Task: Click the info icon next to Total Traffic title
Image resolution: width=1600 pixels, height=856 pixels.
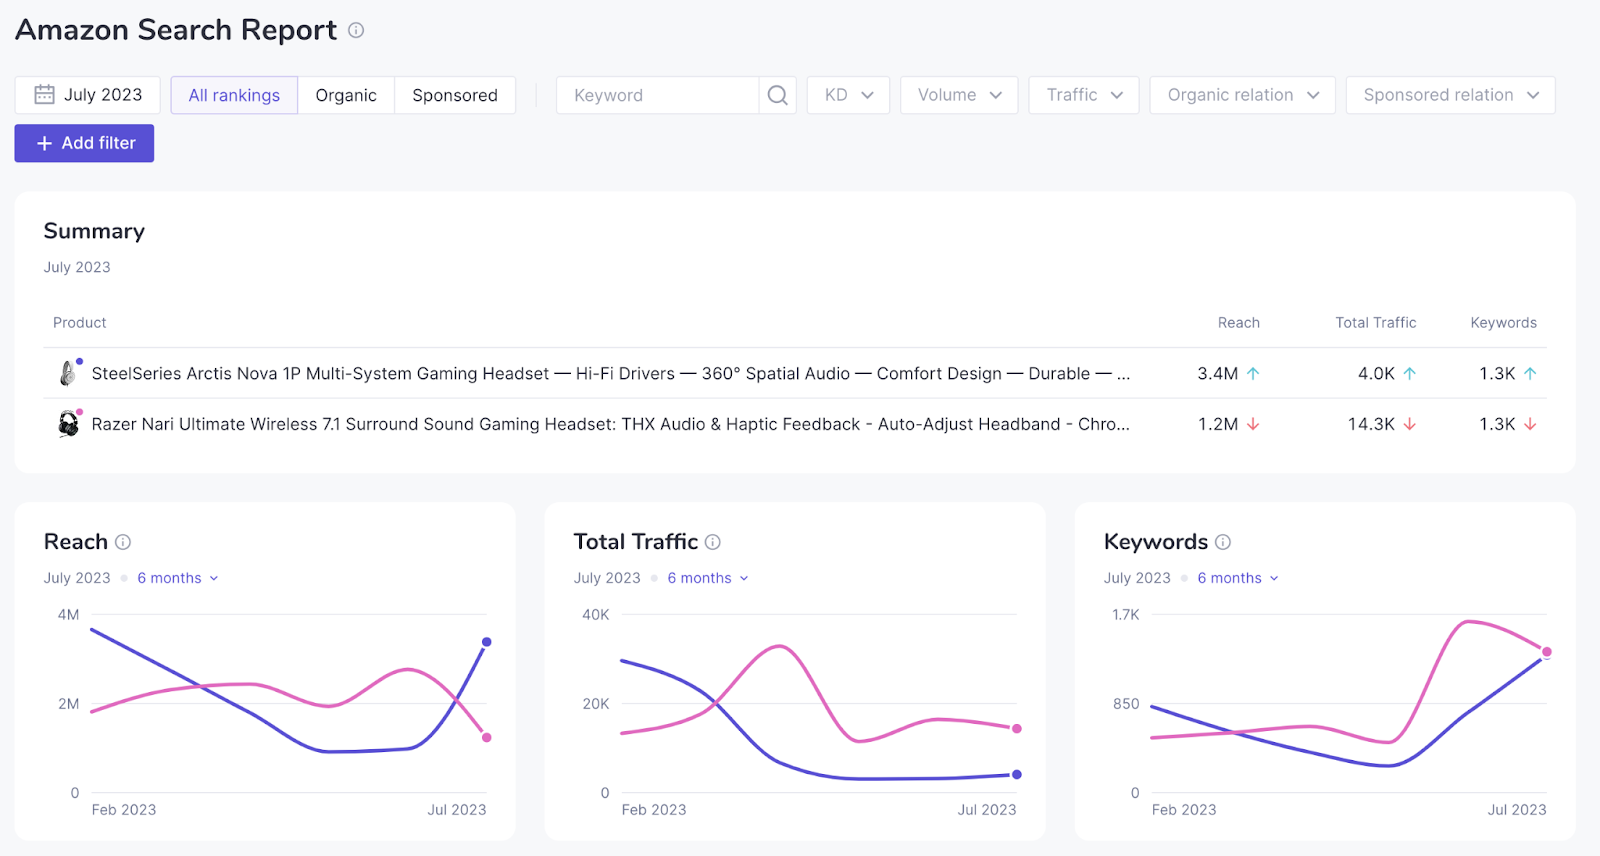Action: point(713,542)
